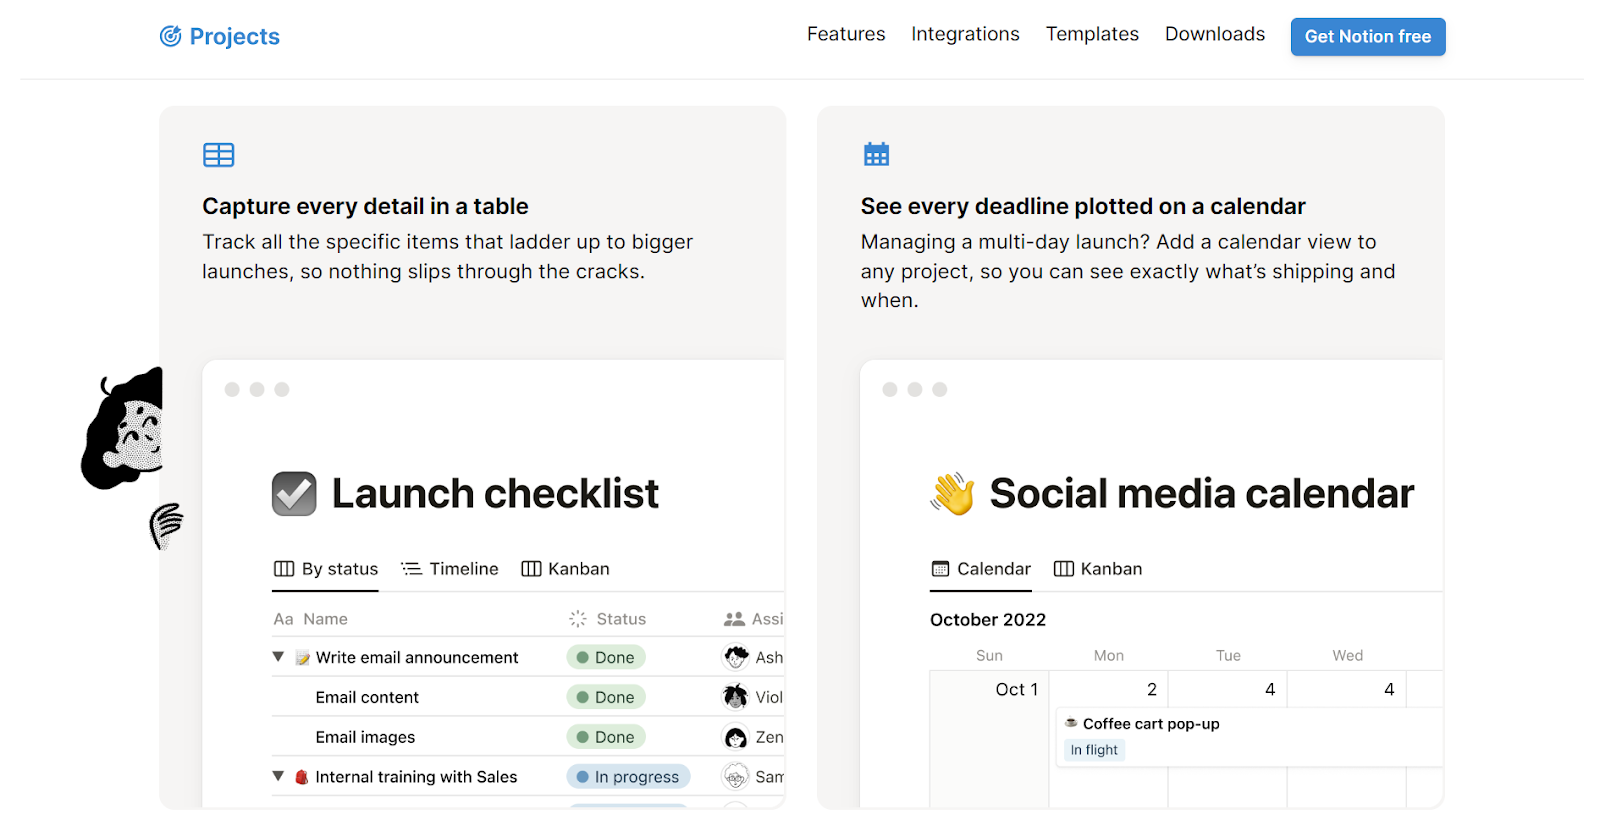Click Ash's avatar in the assignee column
The image size is (1600, 831).
pyautogui.click(x=736, y=657)
